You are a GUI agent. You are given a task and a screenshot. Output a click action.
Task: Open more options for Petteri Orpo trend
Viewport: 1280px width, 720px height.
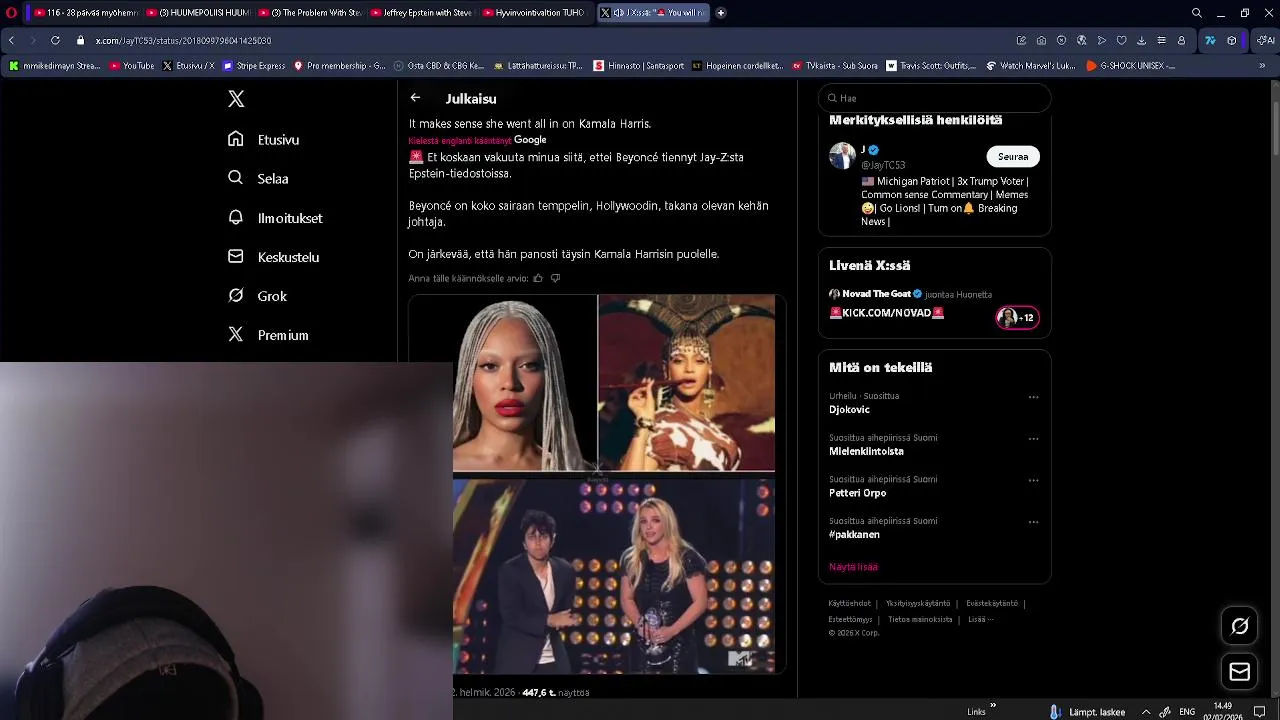(1034, 480)
